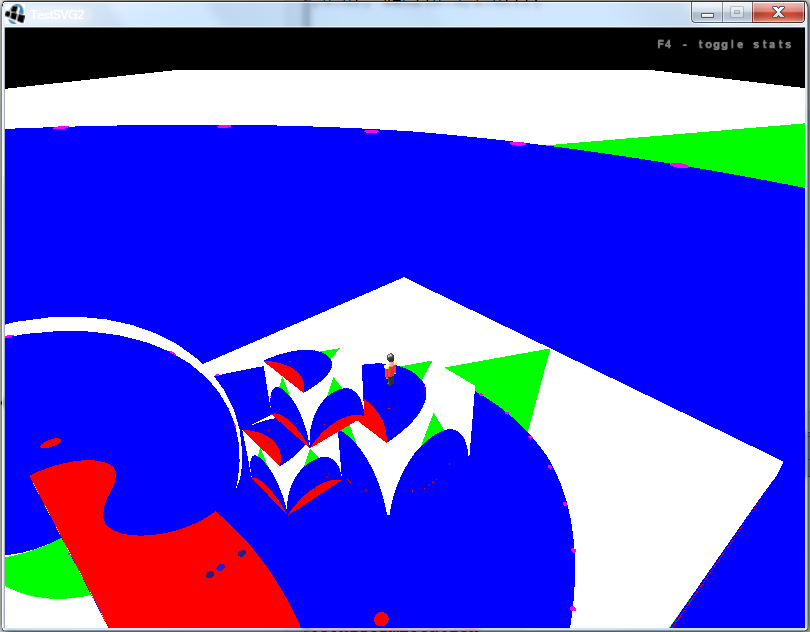Click the TestSVG2 window title text
Image resolution: width=810 pixels, height=632 pixels.
tap(57, 14)
